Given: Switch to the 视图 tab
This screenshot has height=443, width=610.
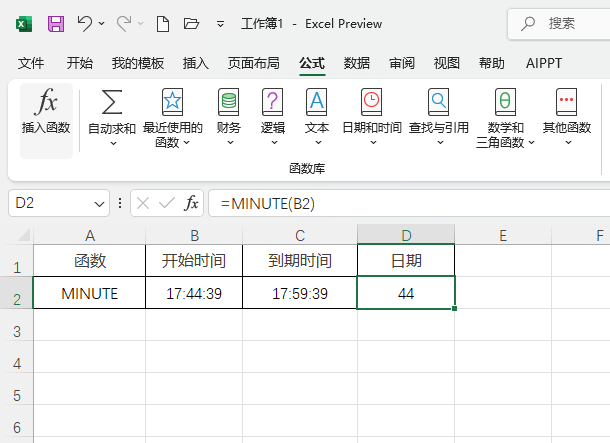Looking at the screenshot, I should click(447, 63).
